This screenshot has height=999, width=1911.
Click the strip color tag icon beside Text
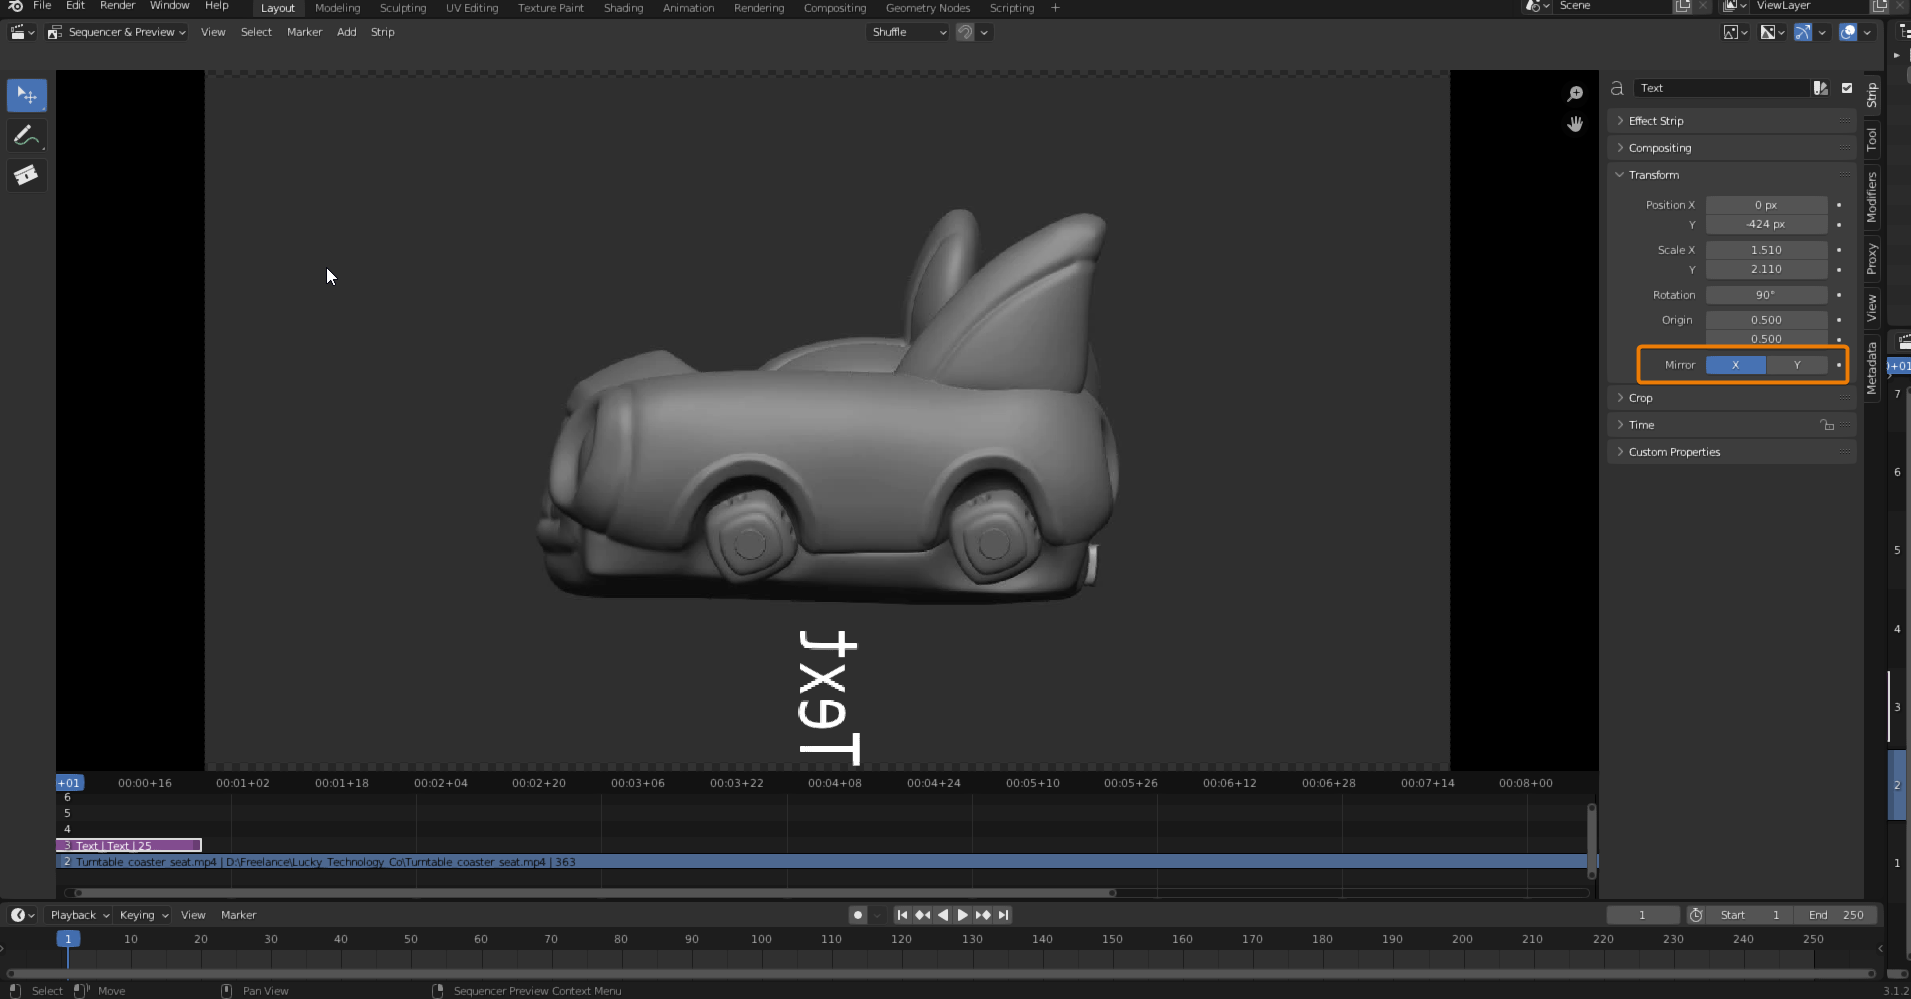[1820, 88]
